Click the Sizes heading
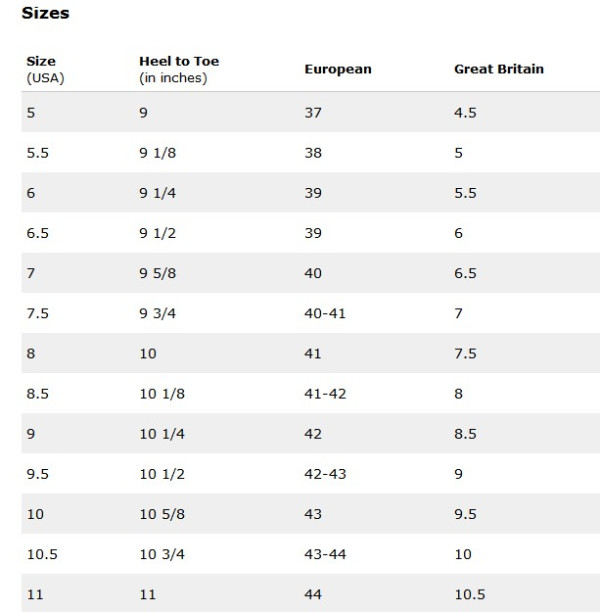The width and height of the screenshot is (600, 612). click(45, 13)
